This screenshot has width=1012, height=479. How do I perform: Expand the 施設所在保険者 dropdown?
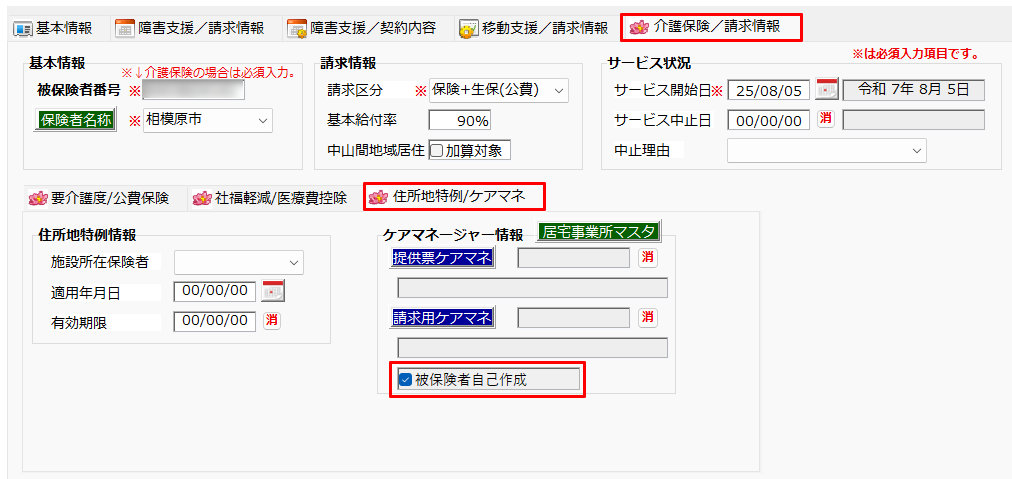click(x=239, y=262)
